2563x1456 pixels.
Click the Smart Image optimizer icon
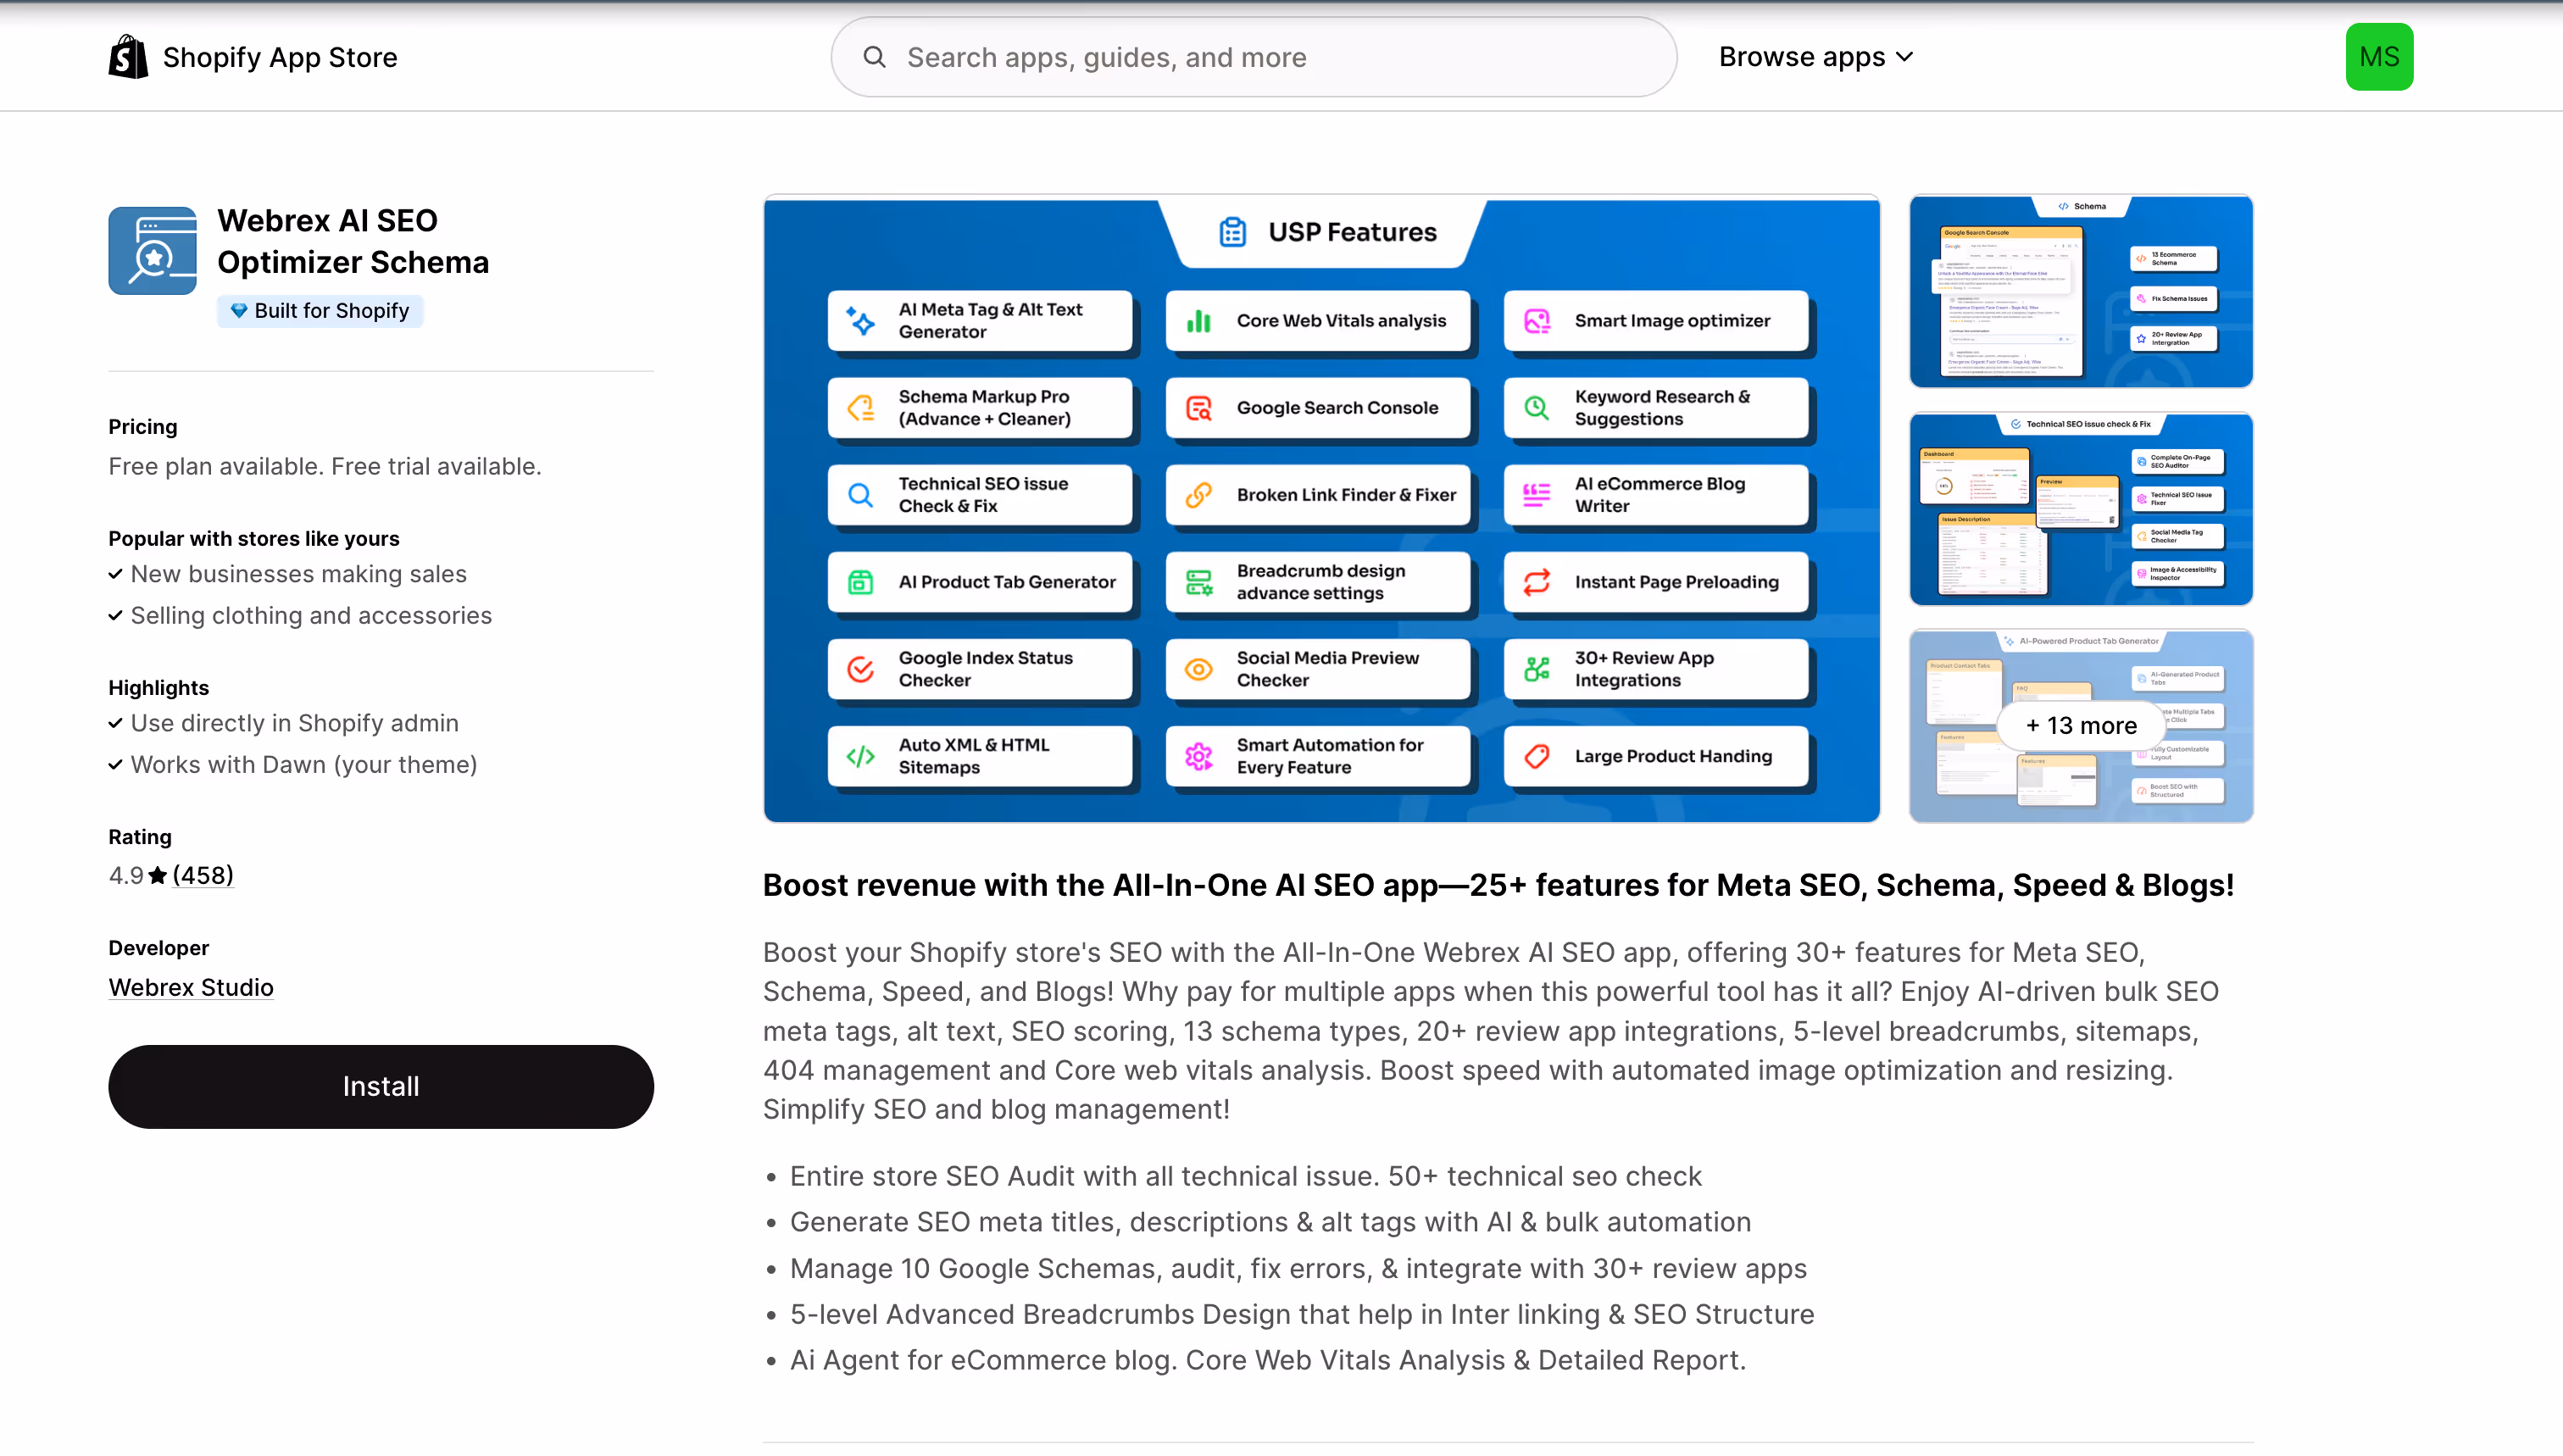click(x=1537, y=321)
